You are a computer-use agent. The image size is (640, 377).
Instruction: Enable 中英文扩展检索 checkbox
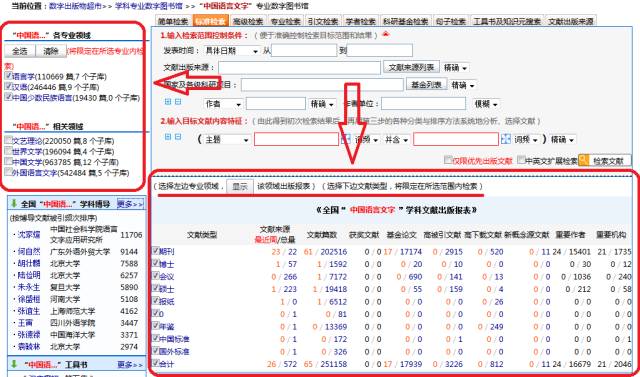tap(521, 160)
